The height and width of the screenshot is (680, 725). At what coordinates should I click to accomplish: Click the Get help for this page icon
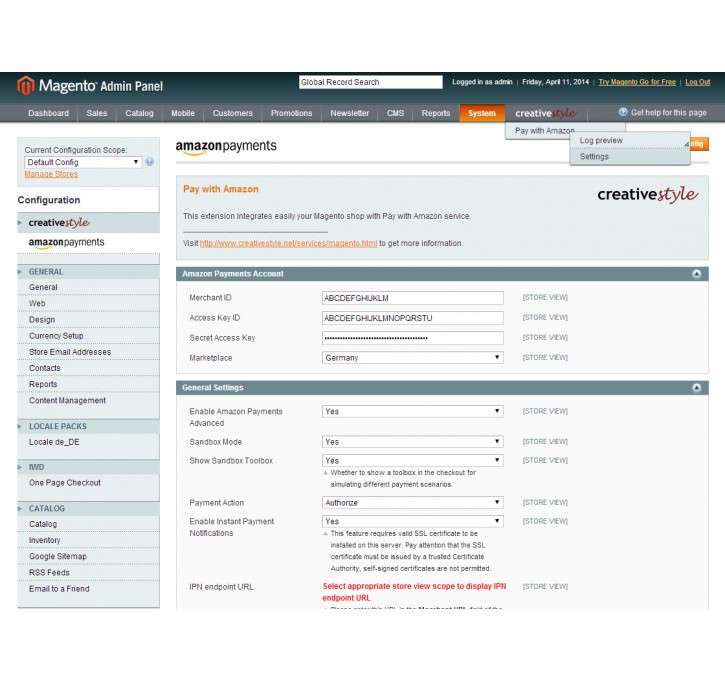623,112
